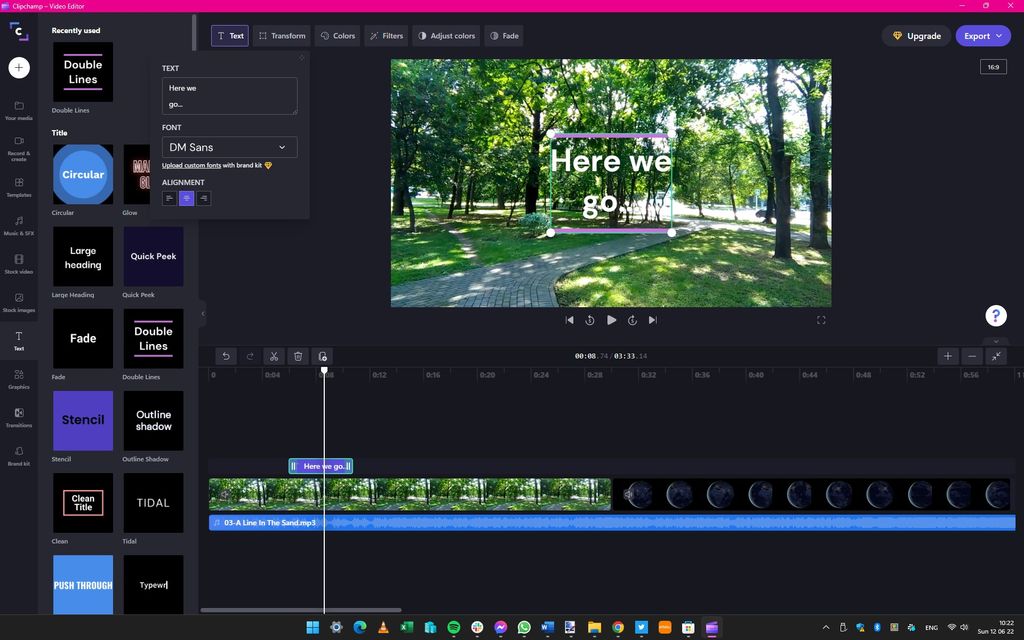
Task: Open Windows Start menu
Action: point(313,628)
